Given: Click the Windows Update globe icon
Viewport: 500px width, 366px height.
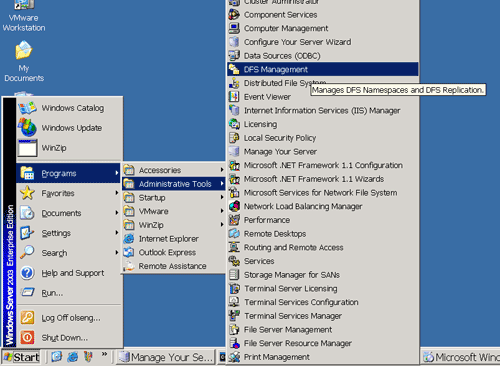Looking at the screenshot, I should [x=27, y=127].
